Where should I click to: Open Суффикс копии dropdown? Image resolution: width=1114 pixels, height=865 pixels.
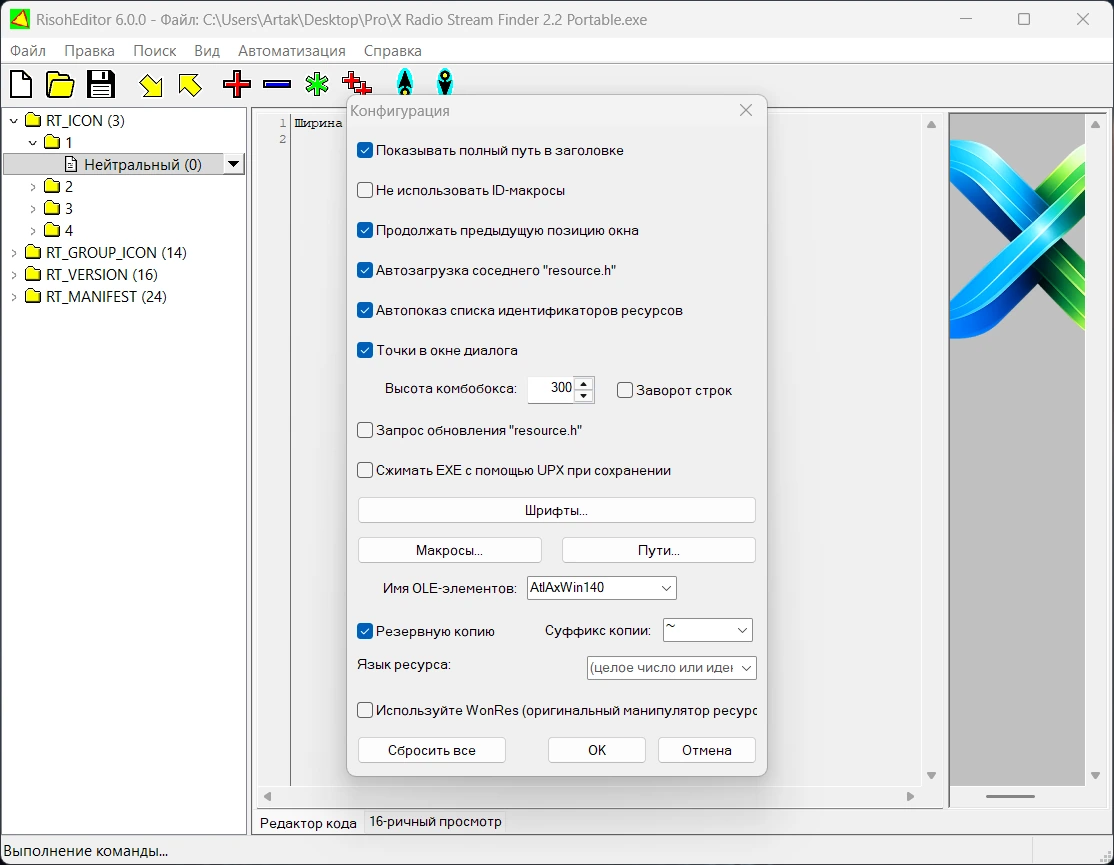point(708,630)
